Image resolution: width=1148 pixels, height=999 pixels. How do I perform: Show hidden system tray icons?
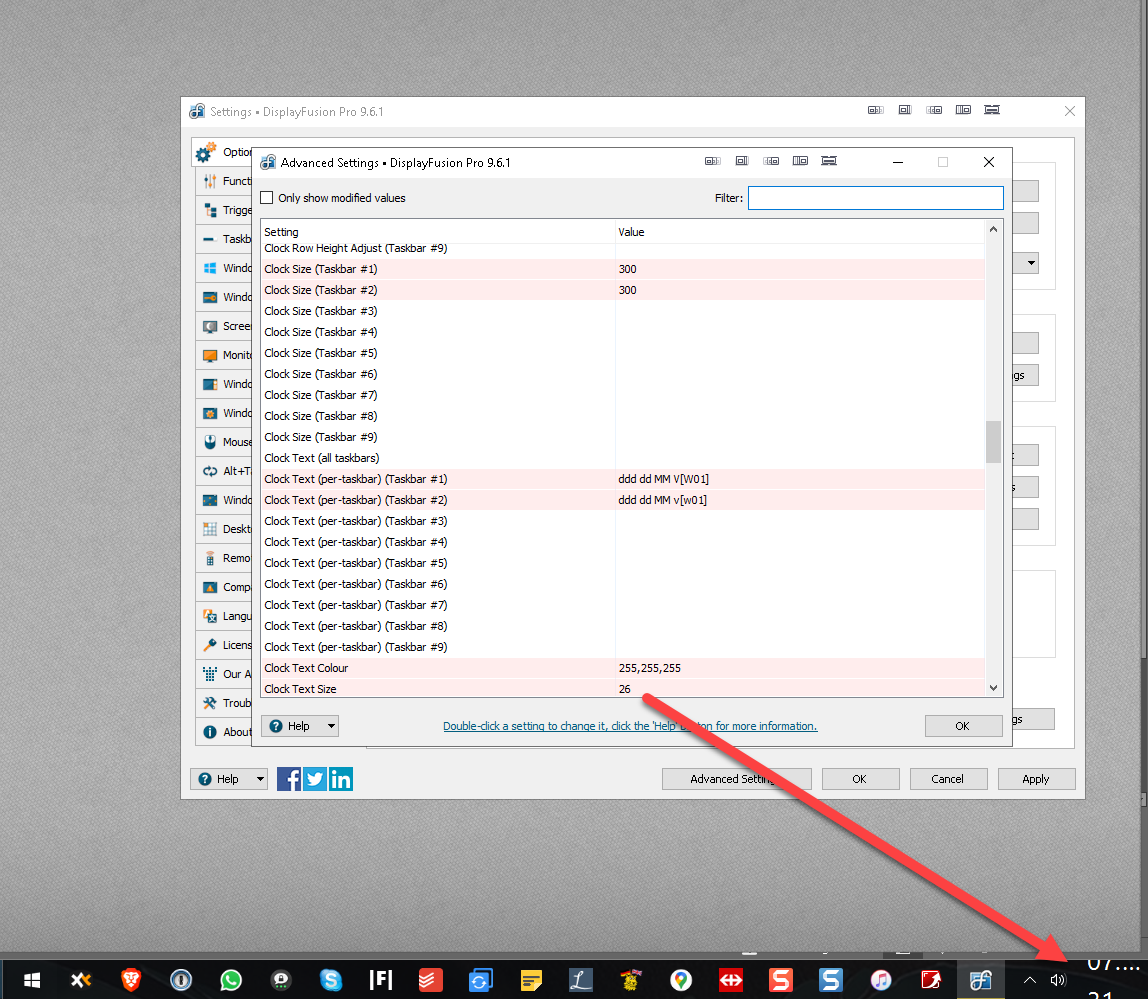(1029, 980)
